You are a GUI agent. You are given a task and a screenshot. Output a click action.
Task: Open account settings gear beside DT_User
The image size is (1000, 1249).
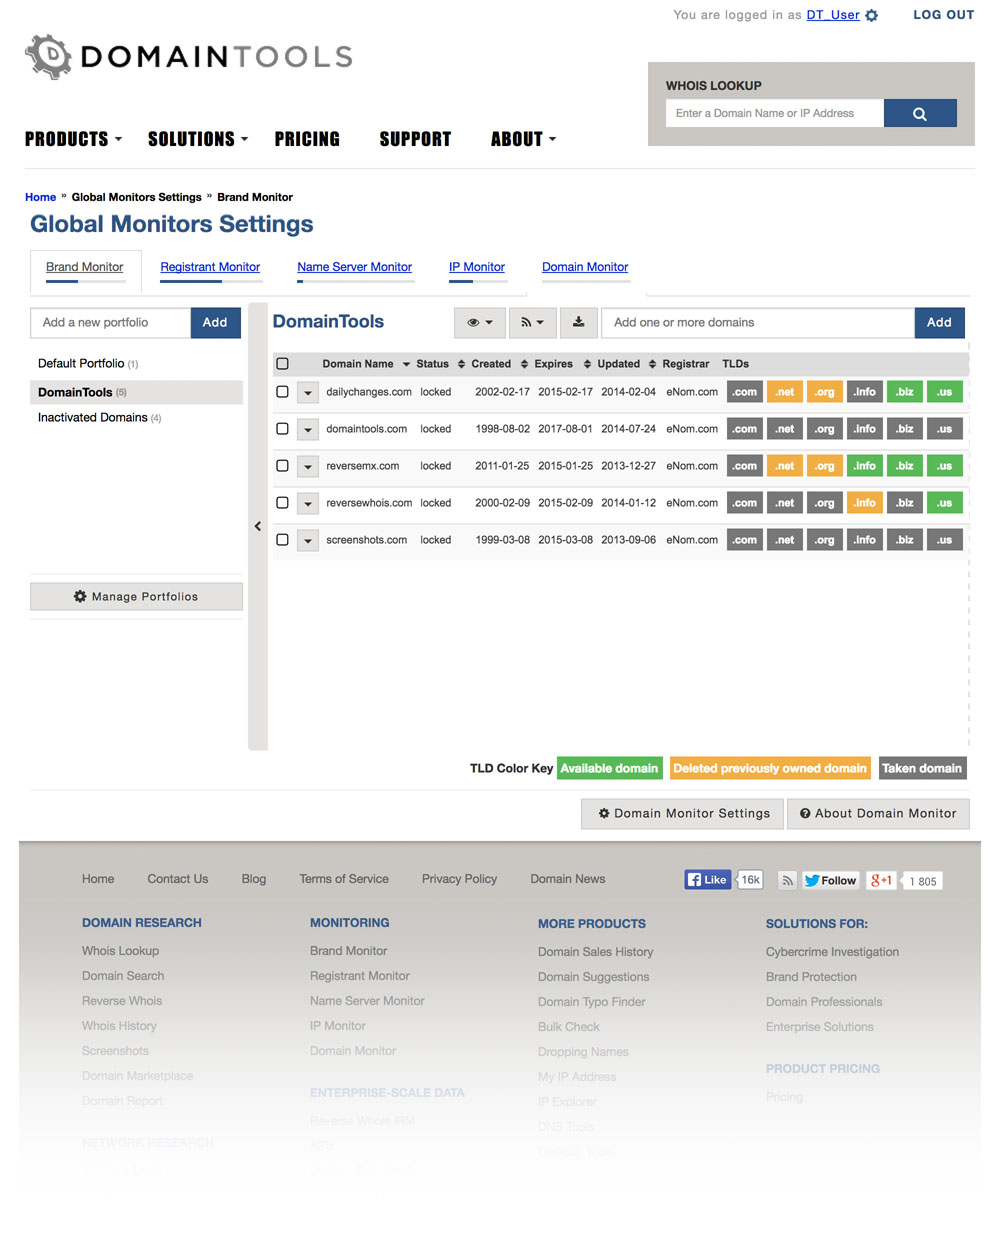[871, 16]
